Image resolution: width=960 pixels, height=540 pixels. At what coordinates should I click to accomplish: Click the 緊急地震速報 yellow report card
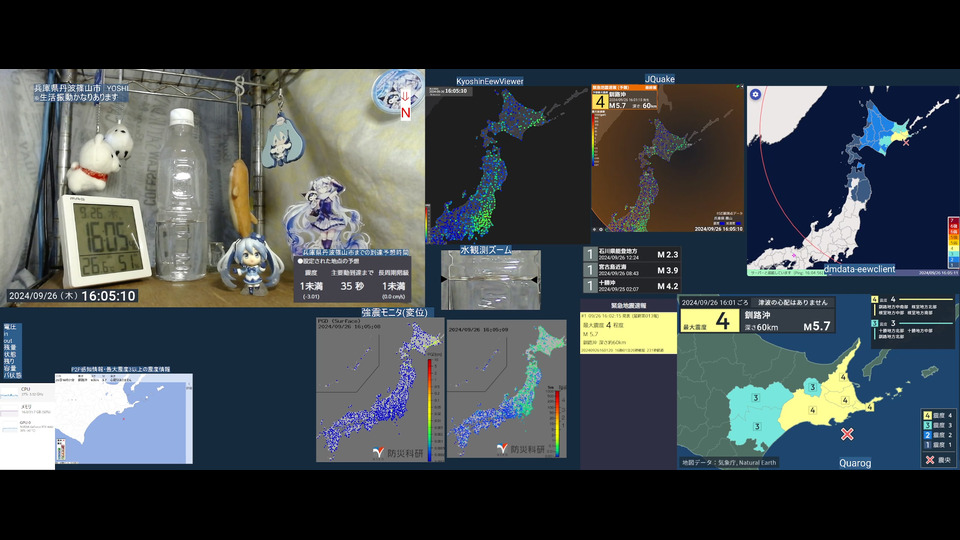click(628, 332)
